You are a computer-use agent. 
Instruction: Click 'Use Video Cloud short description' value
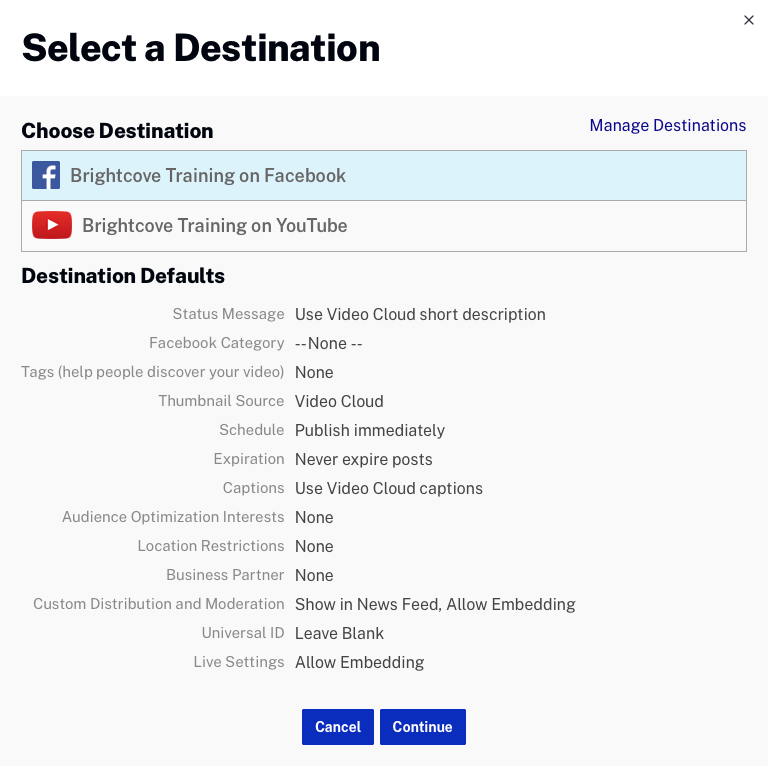[420, 314]
